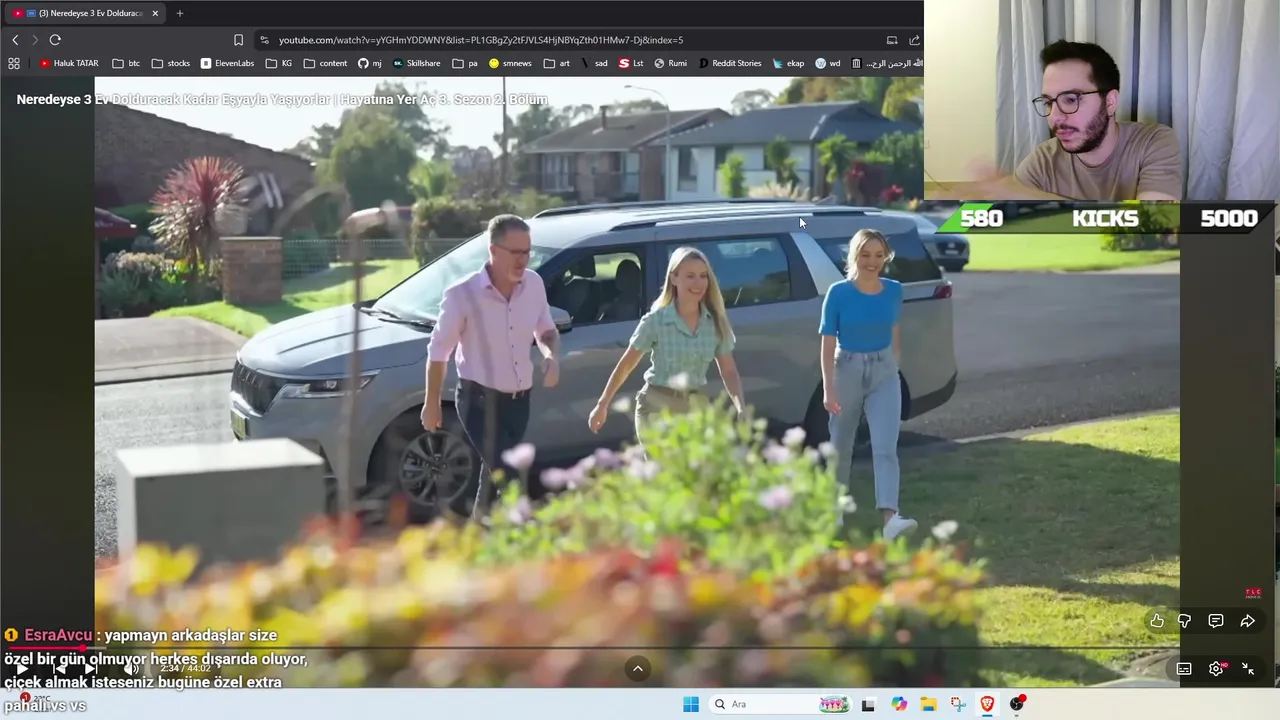1280x720 pixels.
Task: Expand the btc bookmark folder
Action: [126, 63]
